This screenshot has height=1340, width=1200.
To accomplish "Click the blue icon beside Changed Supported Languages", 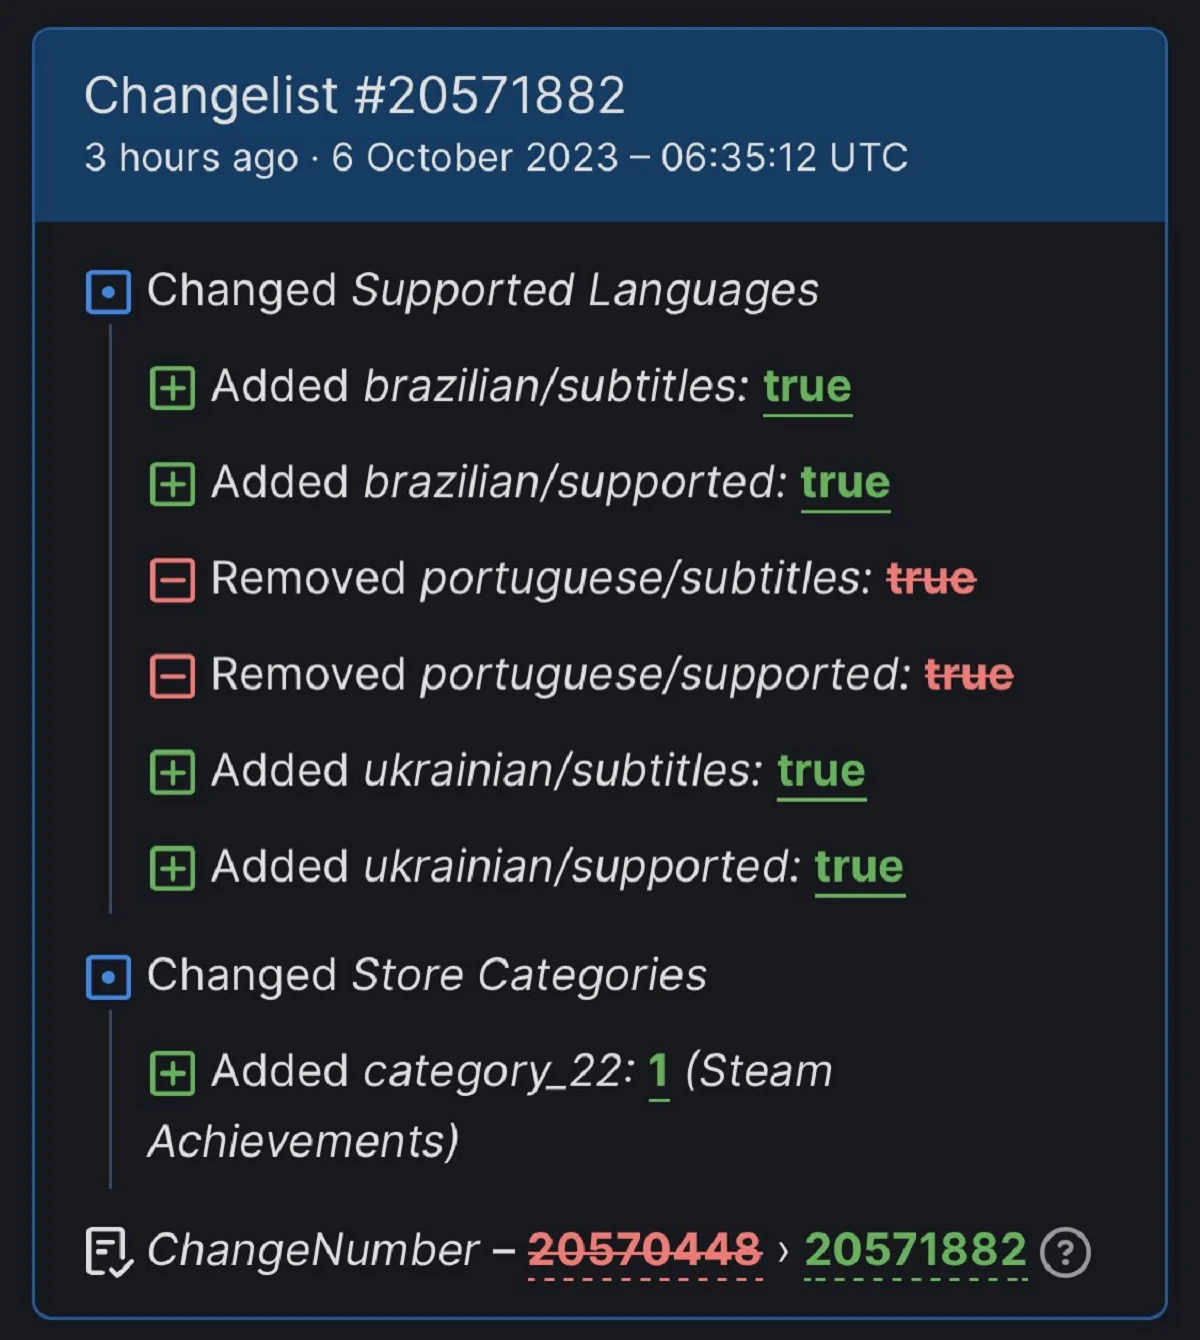I will pos(108,292).
